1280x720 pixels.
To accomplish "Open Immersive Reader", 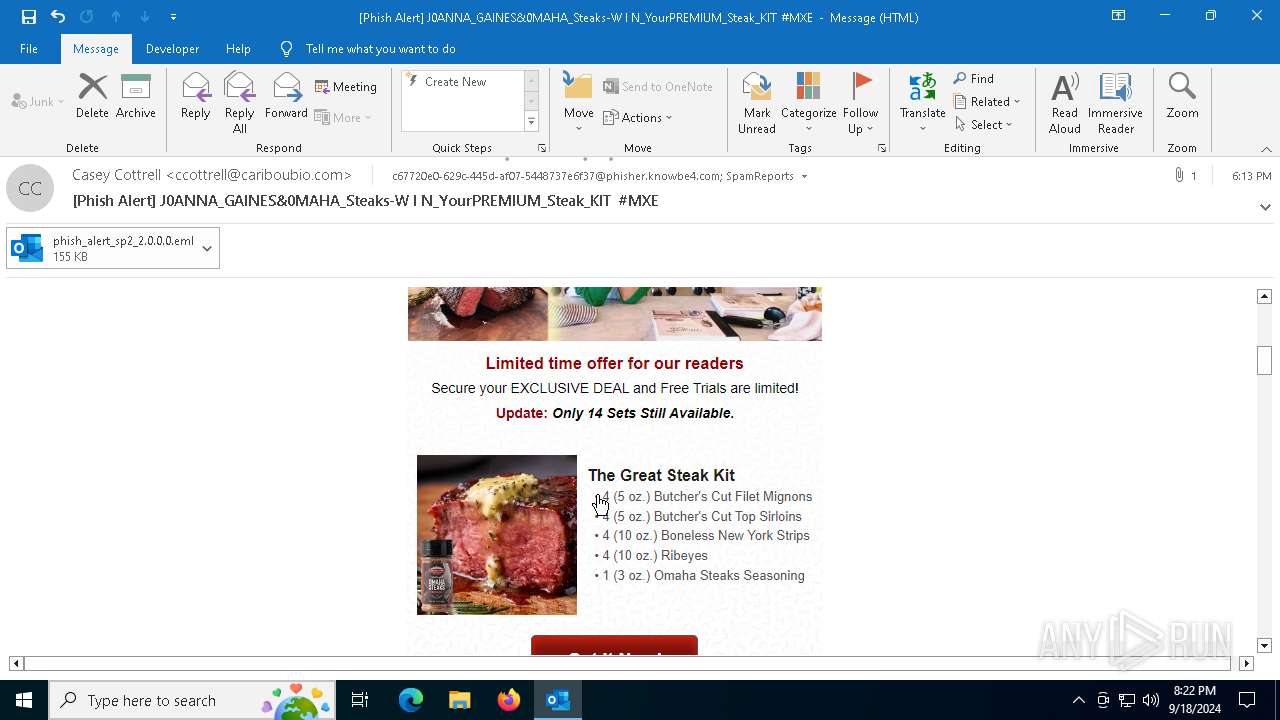I will (x=1115, y=103).
